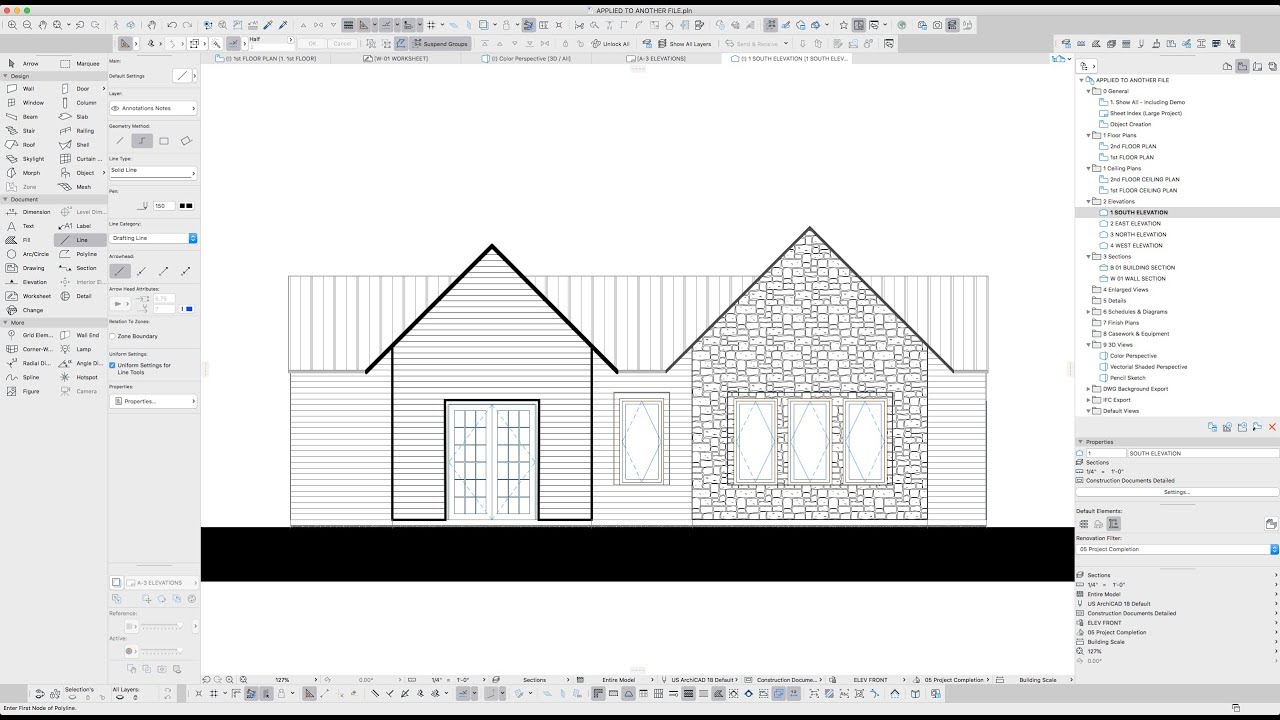Open Default Settings line button

click(183, 76)
